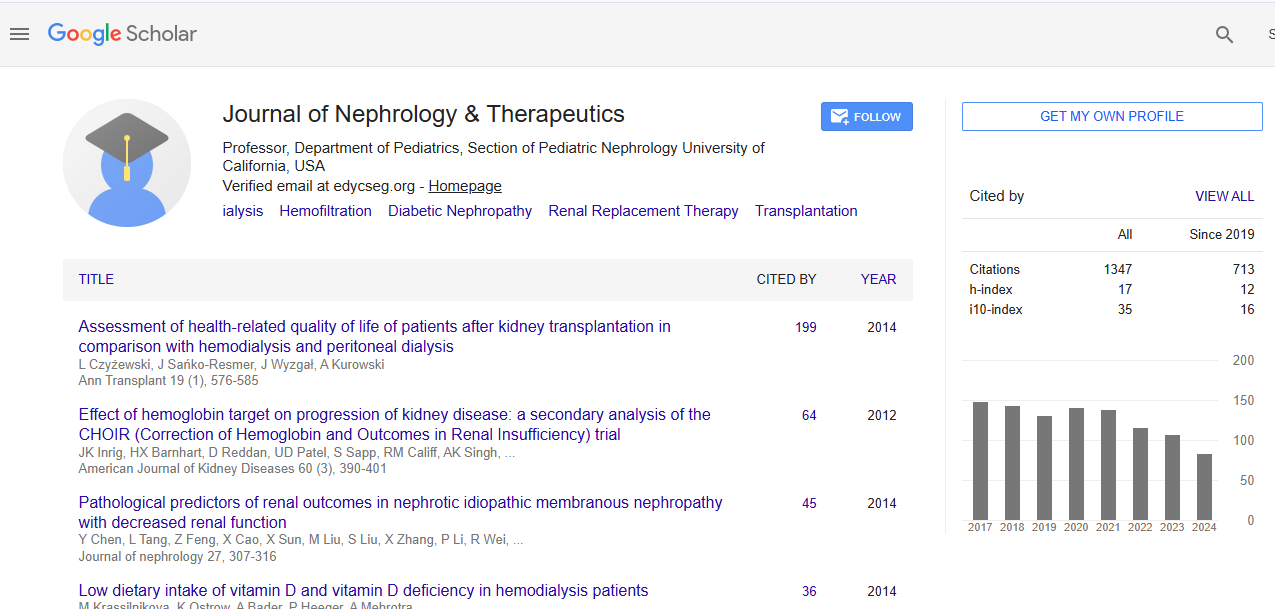This screenshot has height=609, width=1275.
Task: Click the Google Scholar logo
Action: click(x=122, y=34)
